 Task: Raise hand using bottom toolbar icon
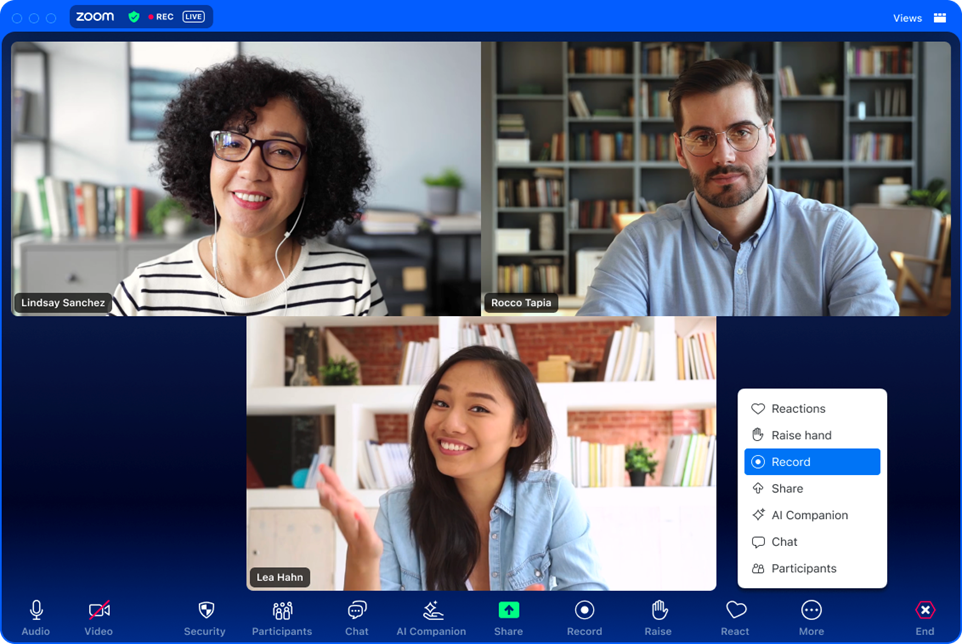coord(658,610)
